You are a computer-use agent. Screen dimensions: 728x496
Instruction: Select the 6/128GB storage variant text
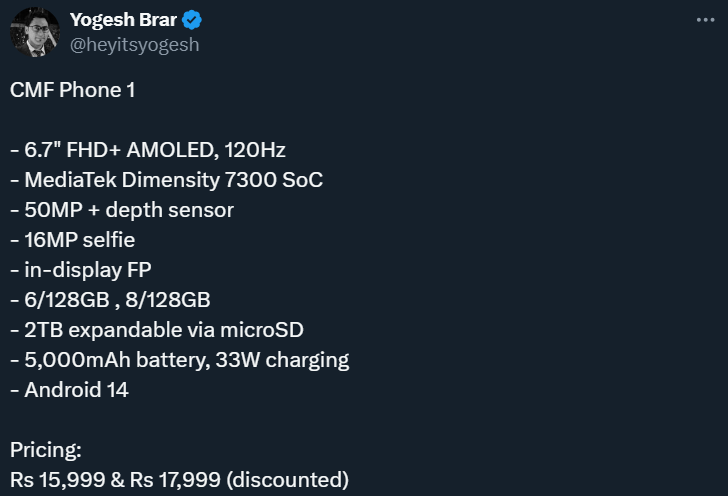(x=67, y=300)
